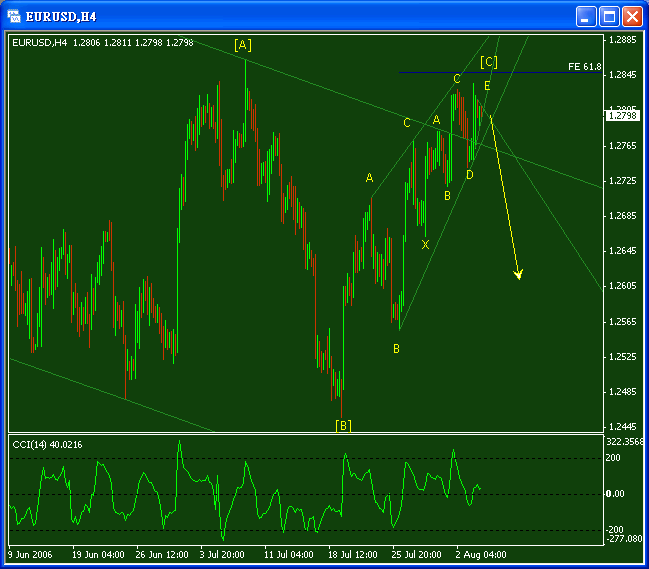Click the CCI -200 level label

[615, 529]
